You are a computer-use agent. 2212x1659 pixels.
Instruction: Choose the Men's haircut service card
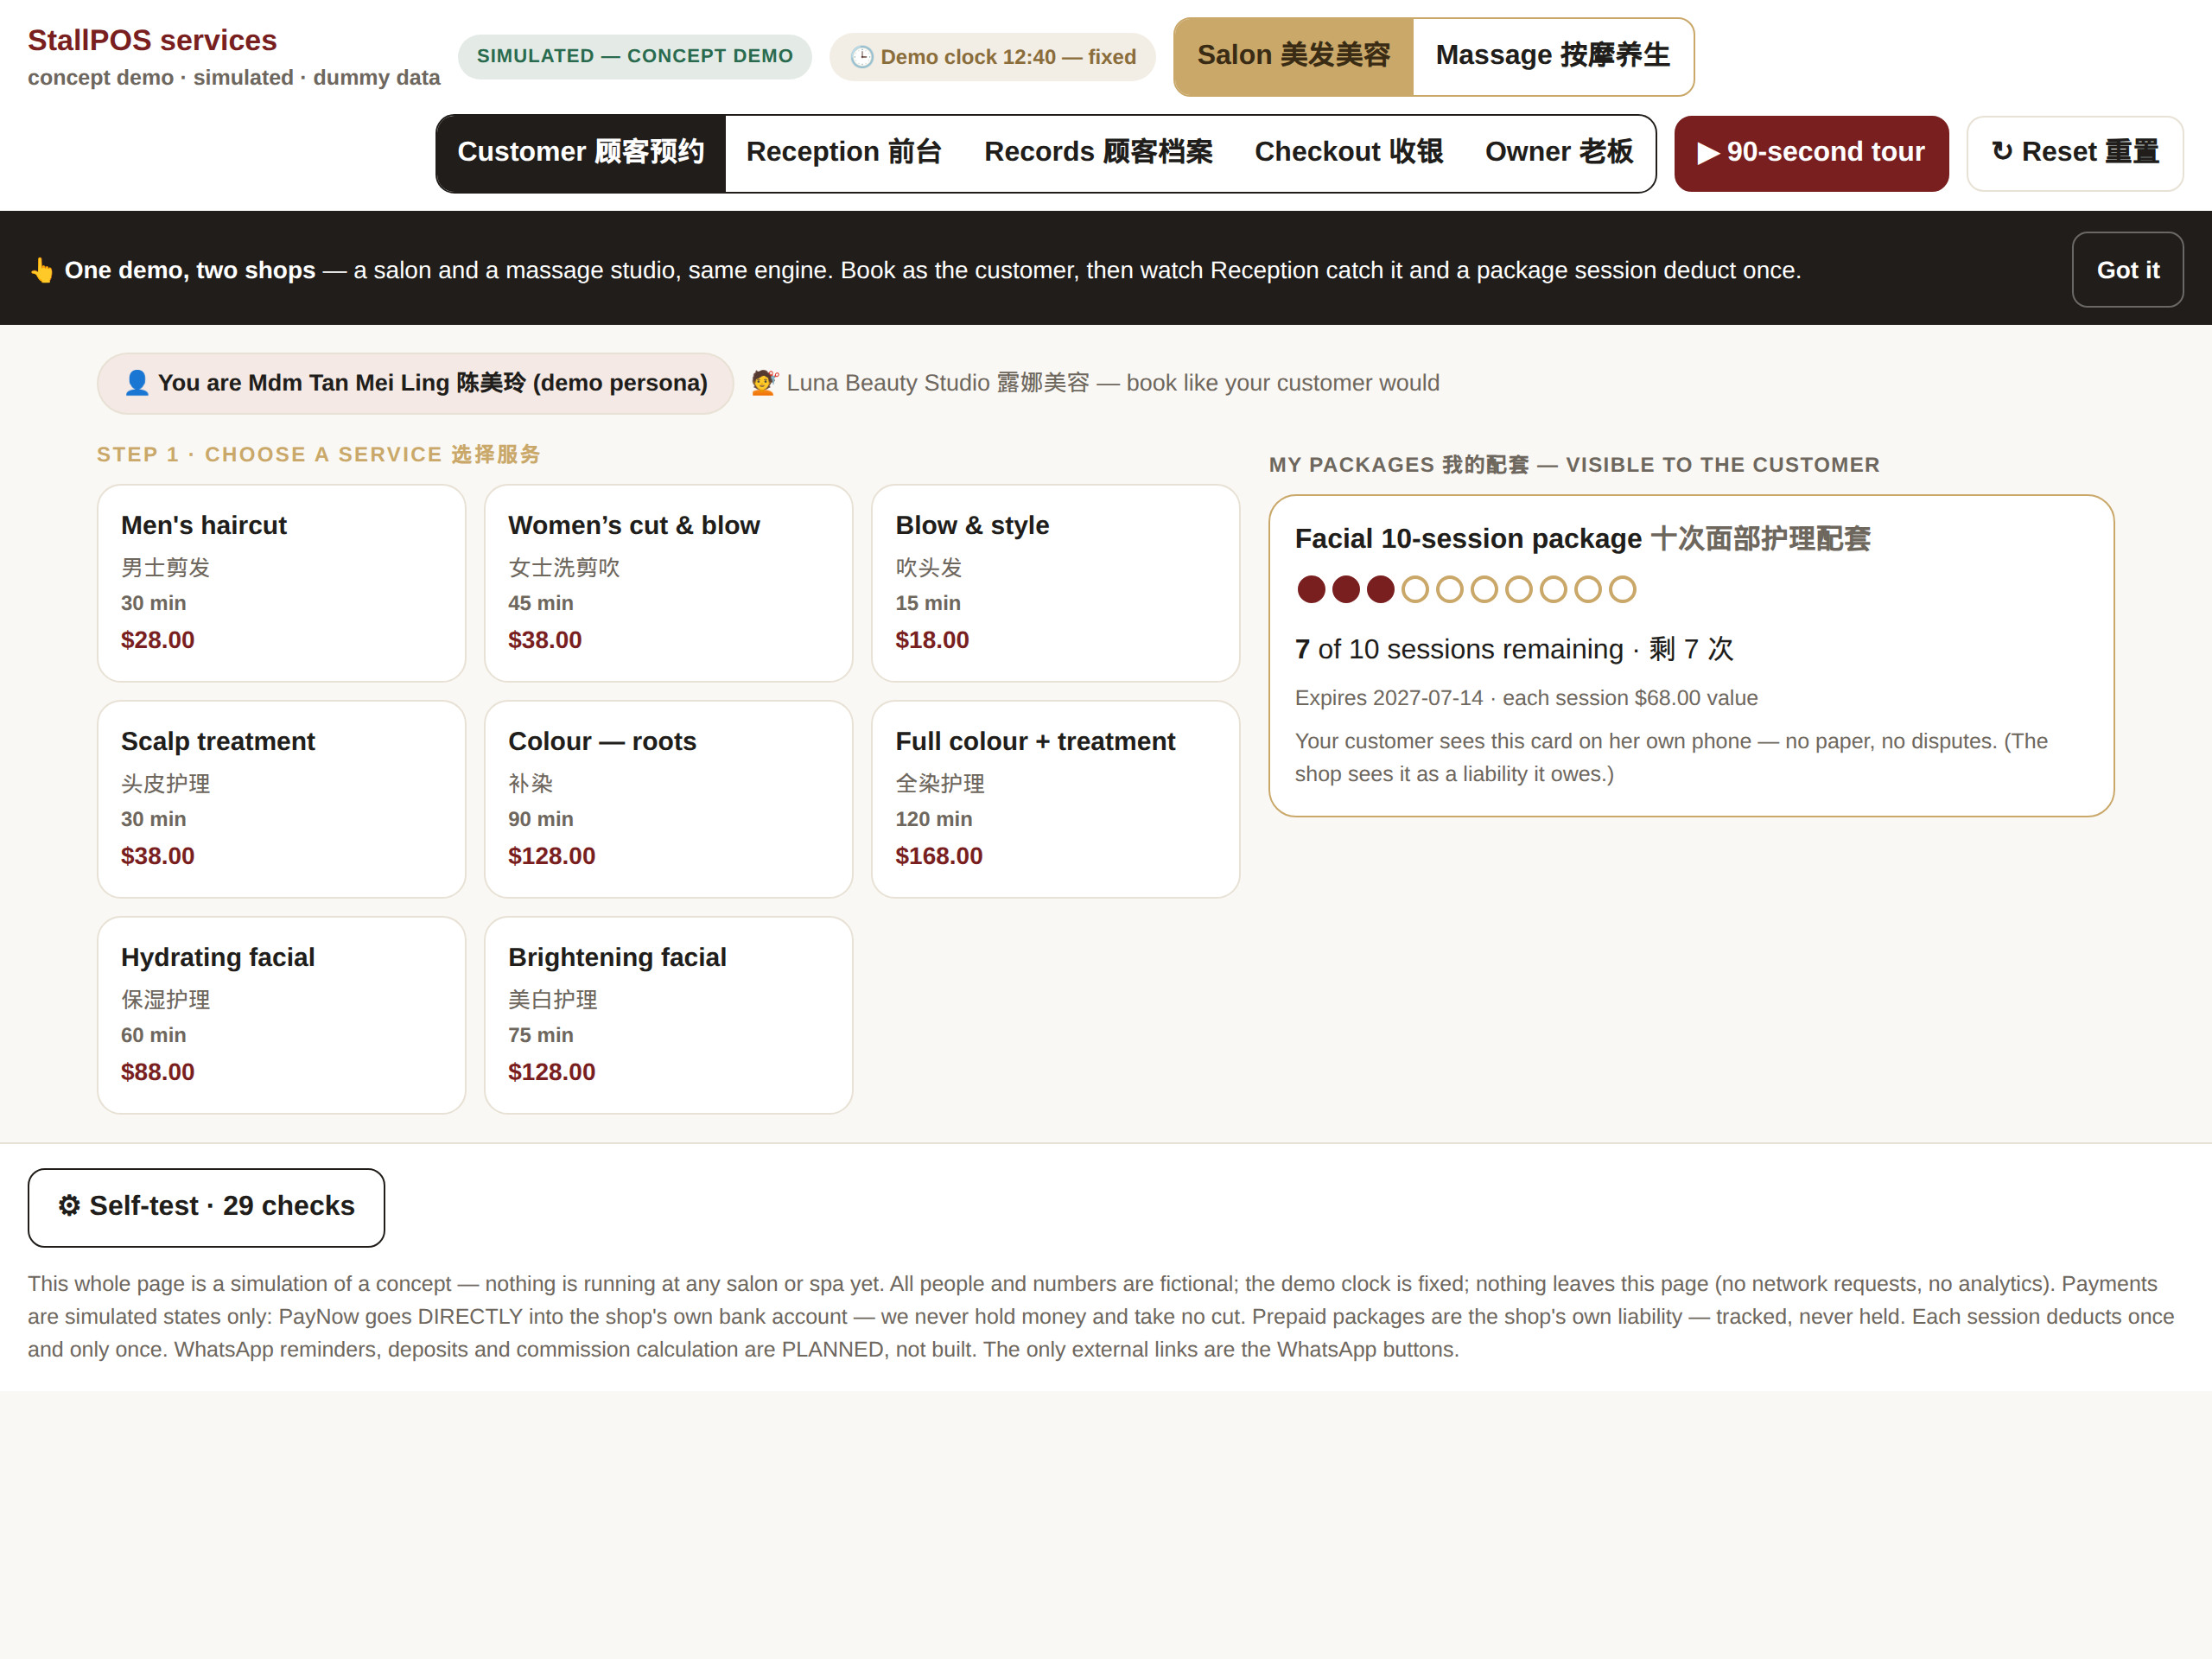(281, 583)
